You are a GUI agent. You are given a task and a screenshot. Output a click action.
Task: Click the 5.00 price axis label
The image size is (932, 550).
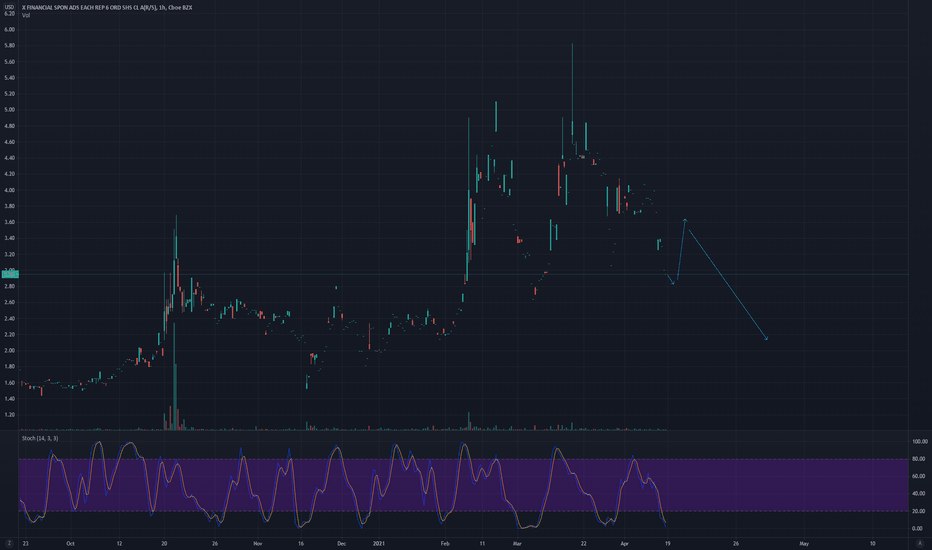point(9,109)
